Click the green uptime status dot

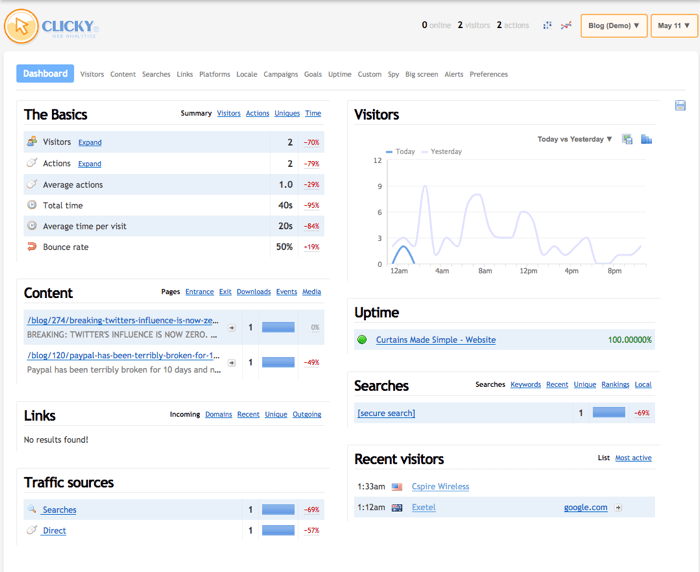click(x=362, y=340)
